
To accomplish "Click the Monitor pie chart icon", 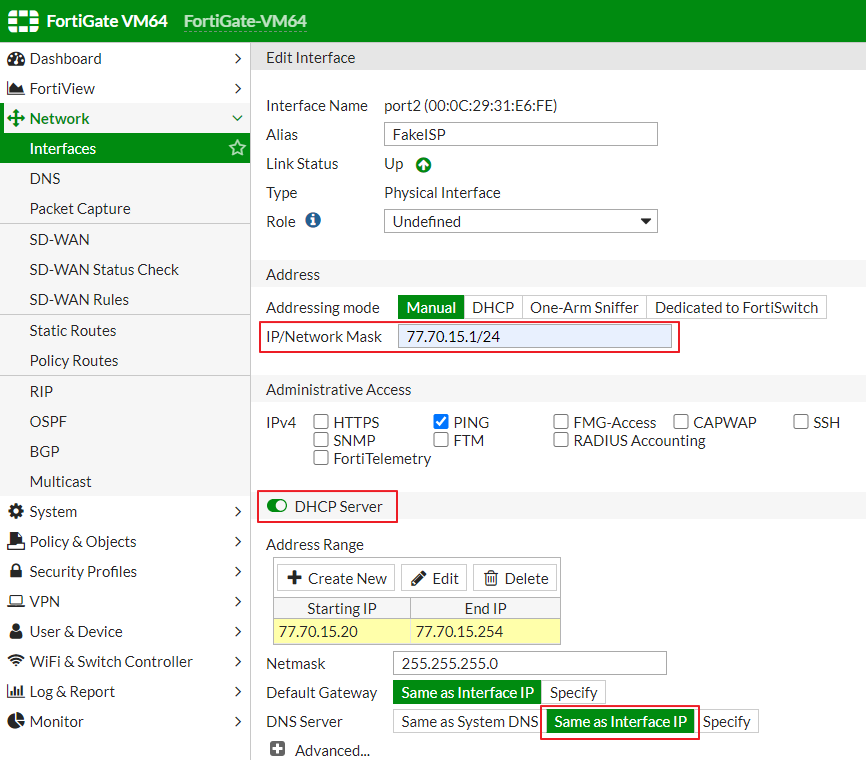I will (16, 721).
